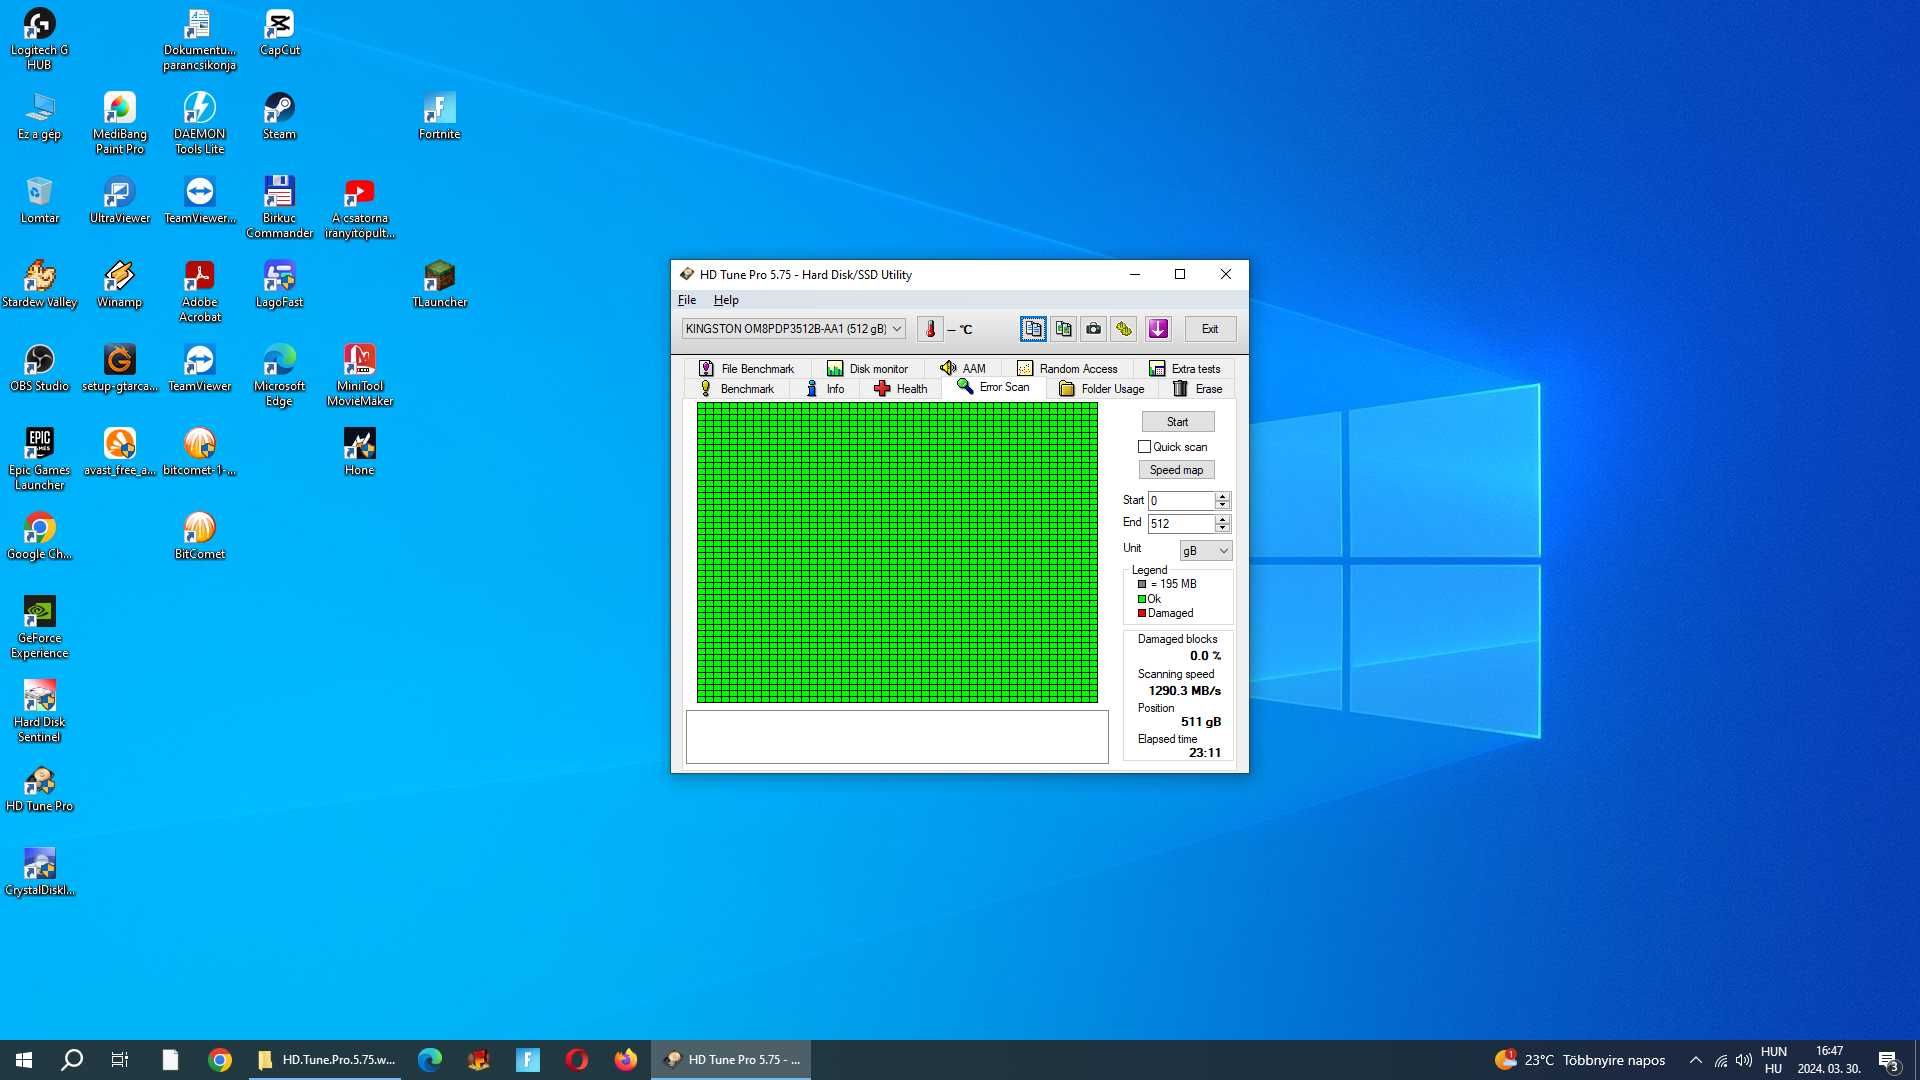Click the Exit button

(1210, 329)
